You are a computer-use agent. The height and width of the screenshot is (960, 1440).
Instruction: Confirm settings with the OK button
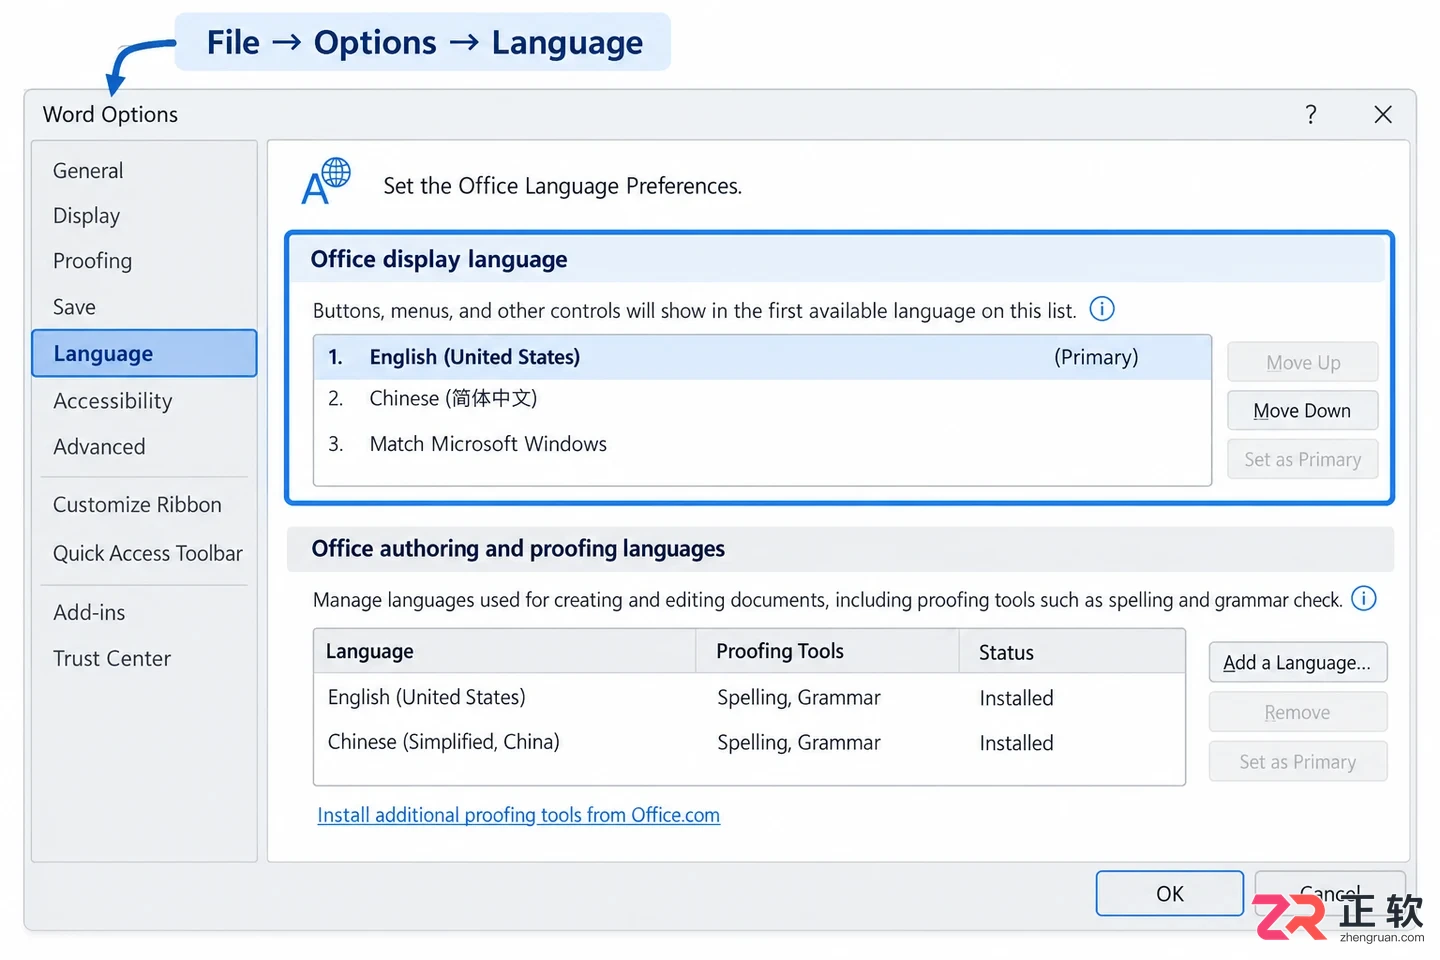click(1169, 893)
